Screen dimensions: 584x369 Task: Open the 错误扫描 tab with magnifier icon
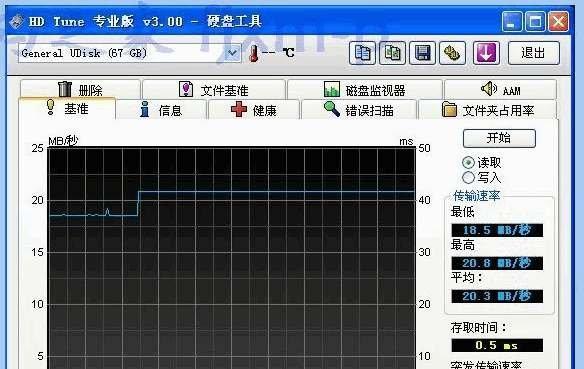coord(358,110)
